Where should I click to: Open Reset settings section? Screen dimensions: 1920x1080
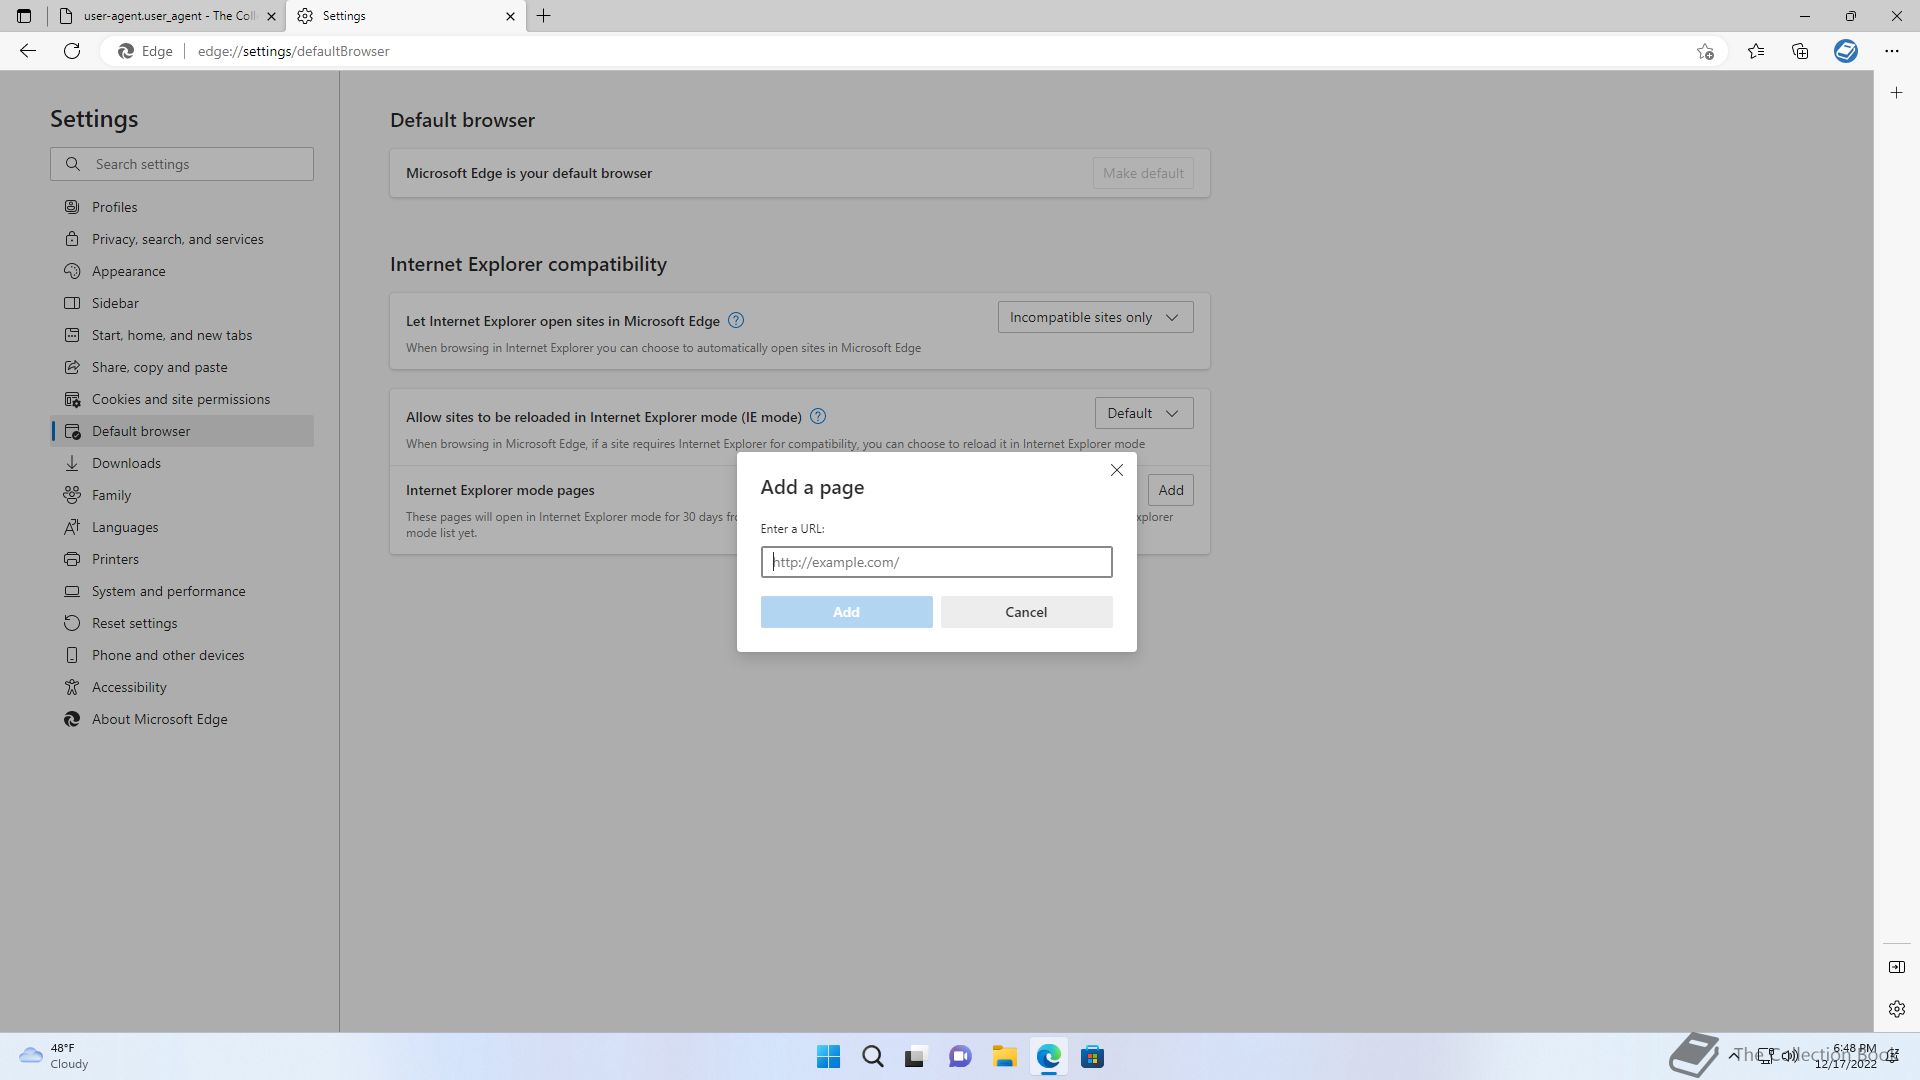pos(182,623)
